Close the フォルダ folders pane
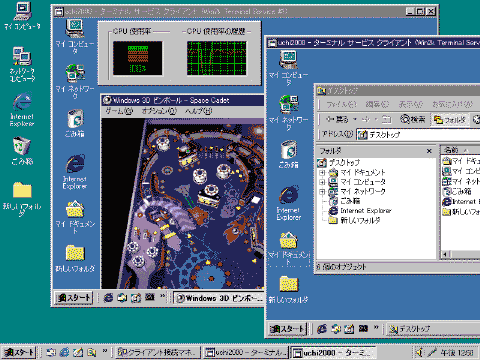 [429, 151]
